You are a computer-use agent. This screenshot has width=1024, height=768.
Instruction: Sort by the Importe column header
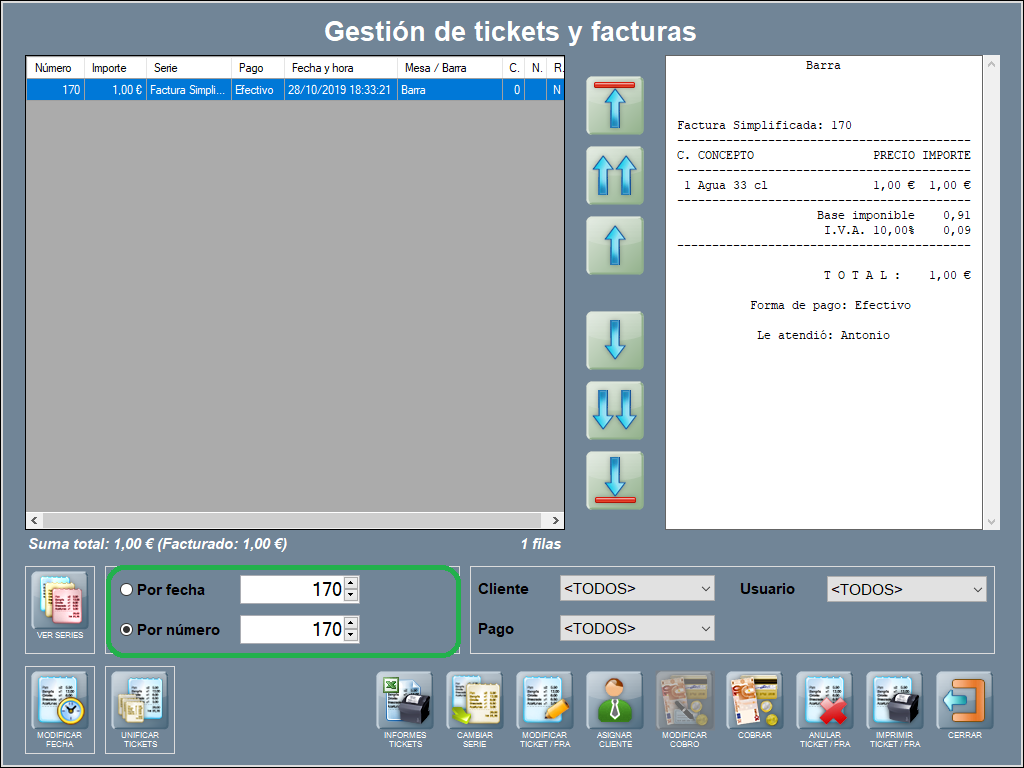coord(109,68)
